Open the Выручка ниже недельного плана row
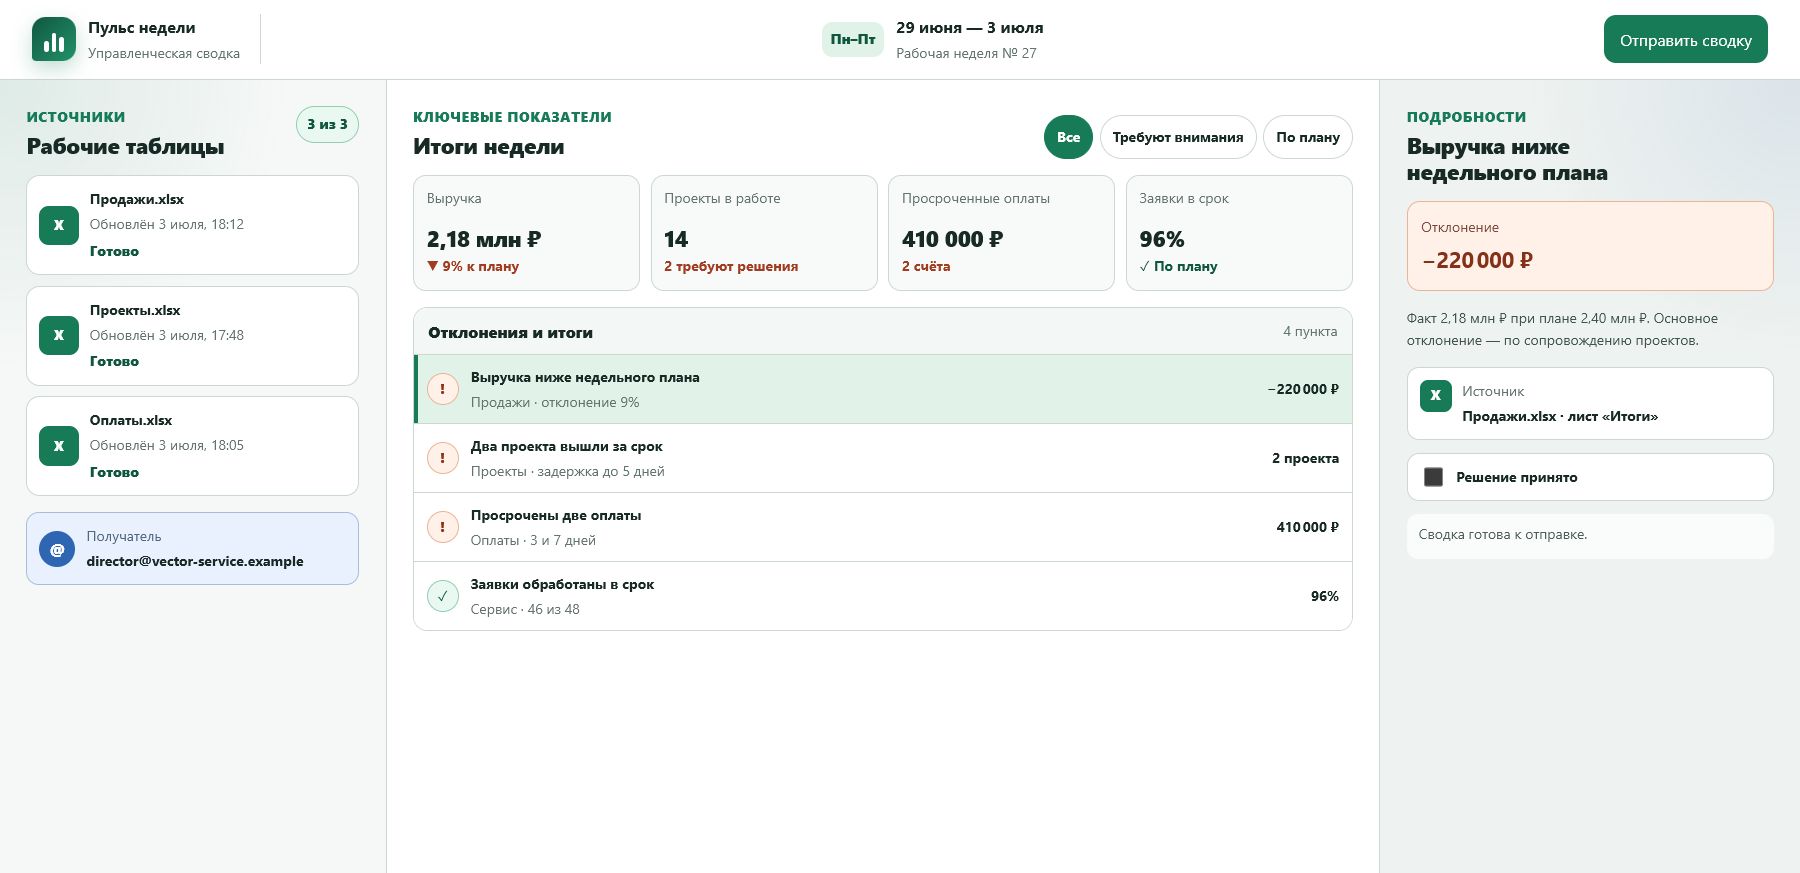1800x873 pixels. [883, 389]
